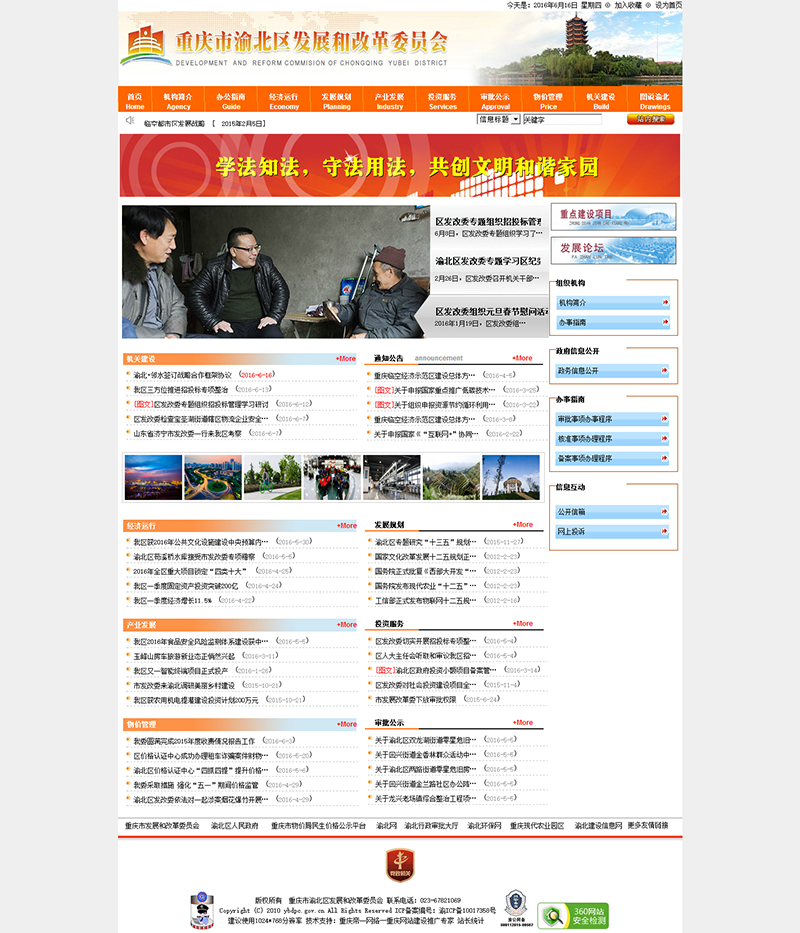The width and height of the screenshot is (800, 933).
Task: Click the scrolling notice 临空都市区发展战略
Action: pos(174,124)
